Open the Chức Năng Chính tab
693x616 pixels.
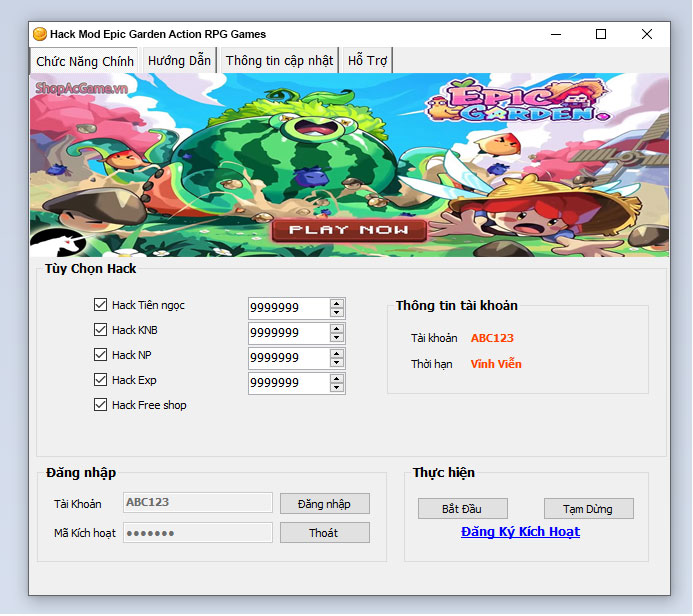pyautogui.click(x=84, y=61)
